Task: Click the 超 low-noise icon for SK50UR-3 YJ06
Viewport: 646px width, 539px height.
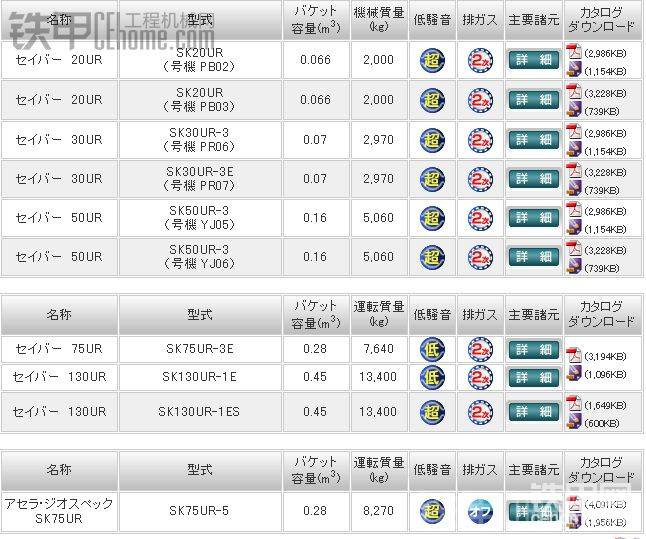Action: click(x=432, y=257)
